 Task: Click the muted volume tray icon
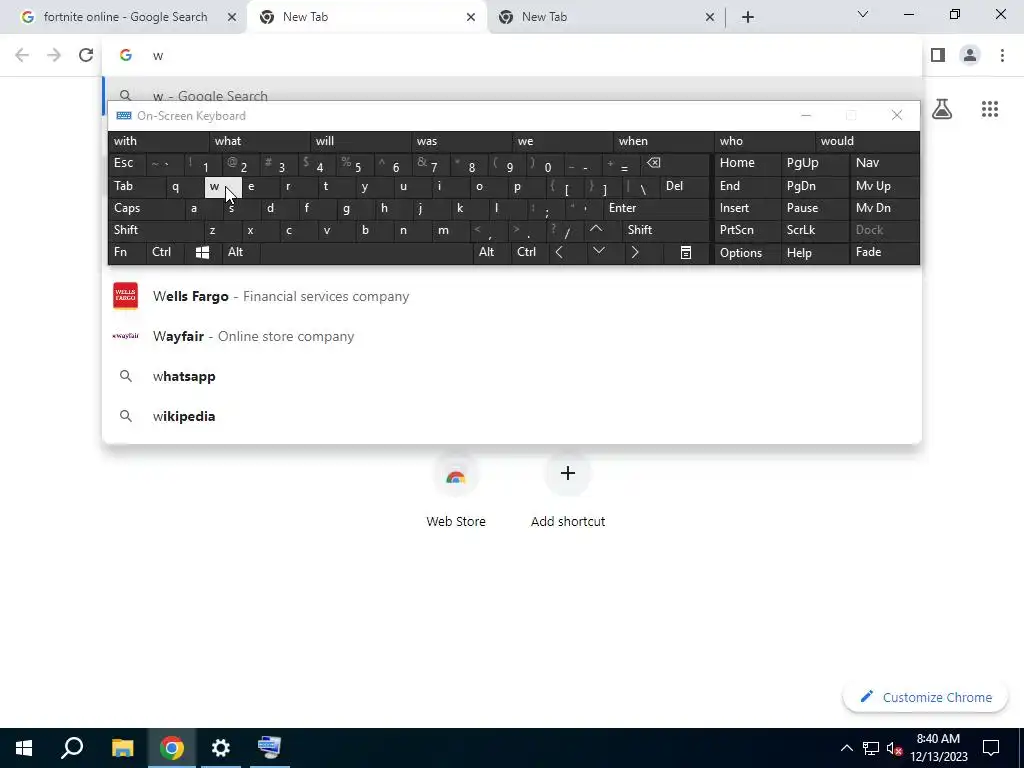895,748
